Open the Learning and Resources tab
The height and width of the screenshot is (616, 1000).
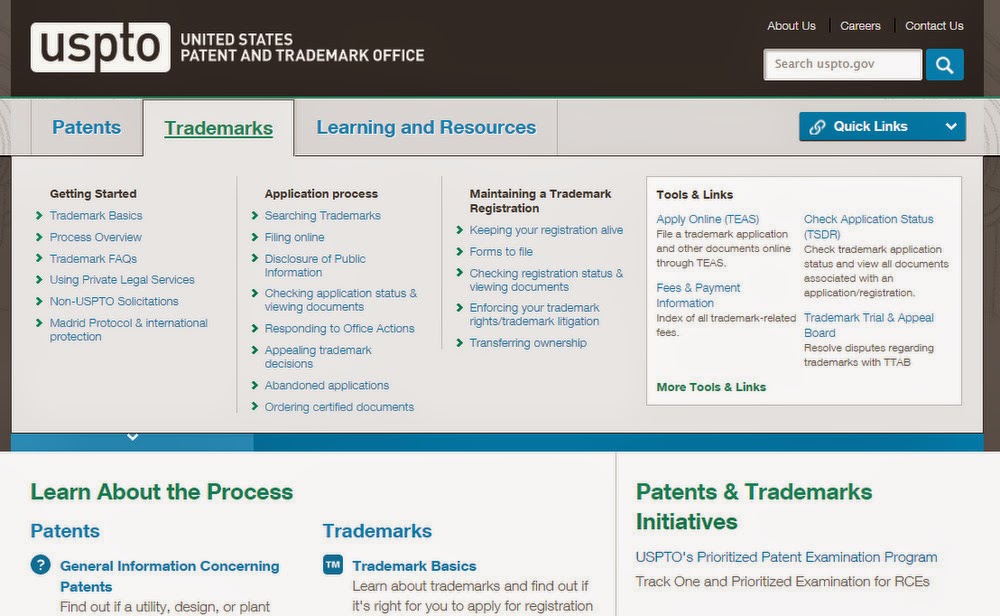426,127
